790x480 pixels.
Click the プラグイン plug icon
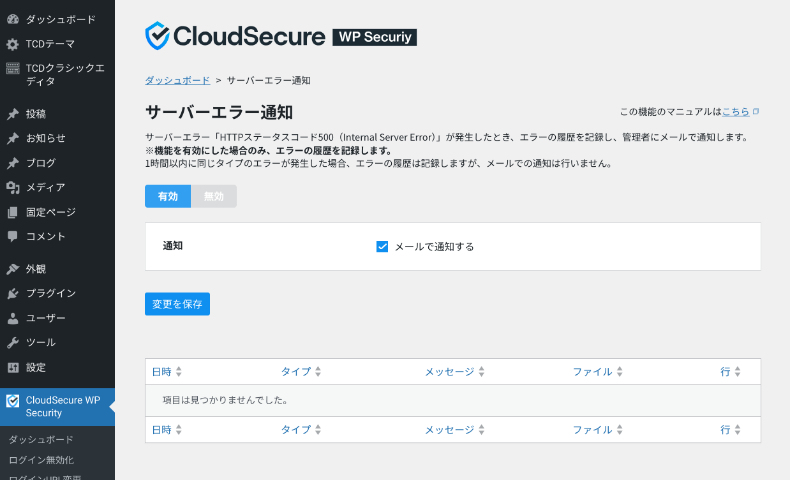coord(13,293)
